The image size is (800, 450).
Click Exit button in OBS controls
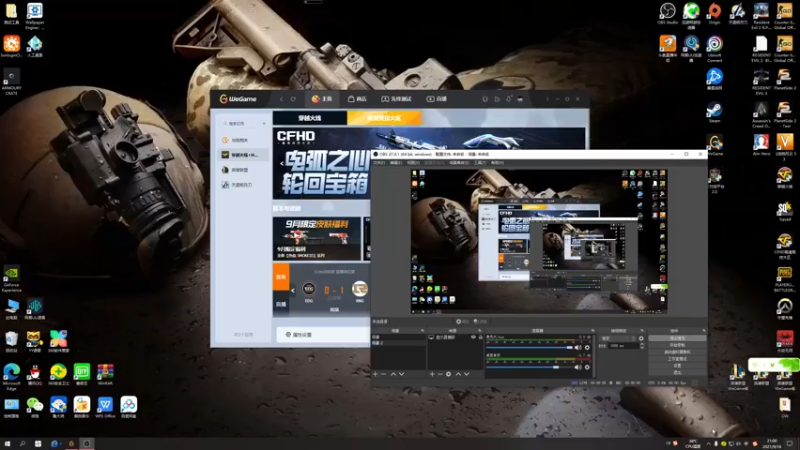click(x=677, y=372)
